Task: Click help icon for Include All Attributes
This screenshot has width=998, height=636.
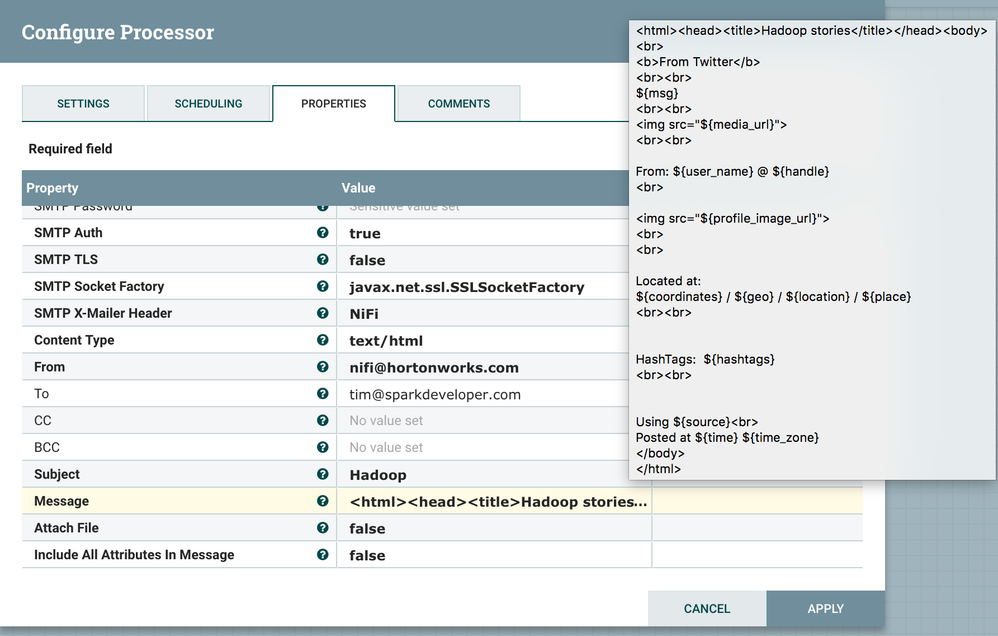Action: tap(322, 555)
